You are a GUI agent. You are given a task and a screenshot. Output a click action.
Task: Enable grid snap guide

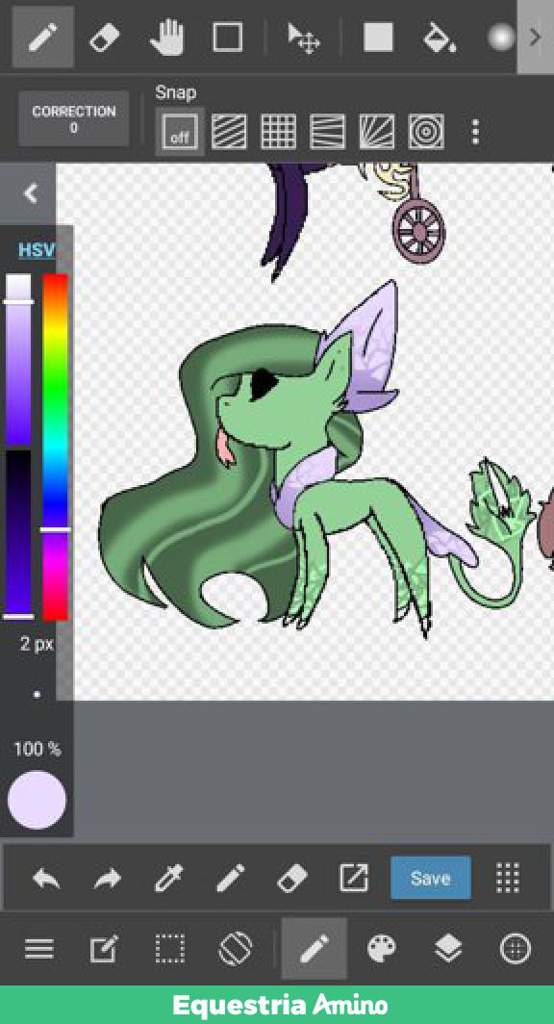click(x=278, y=132)
